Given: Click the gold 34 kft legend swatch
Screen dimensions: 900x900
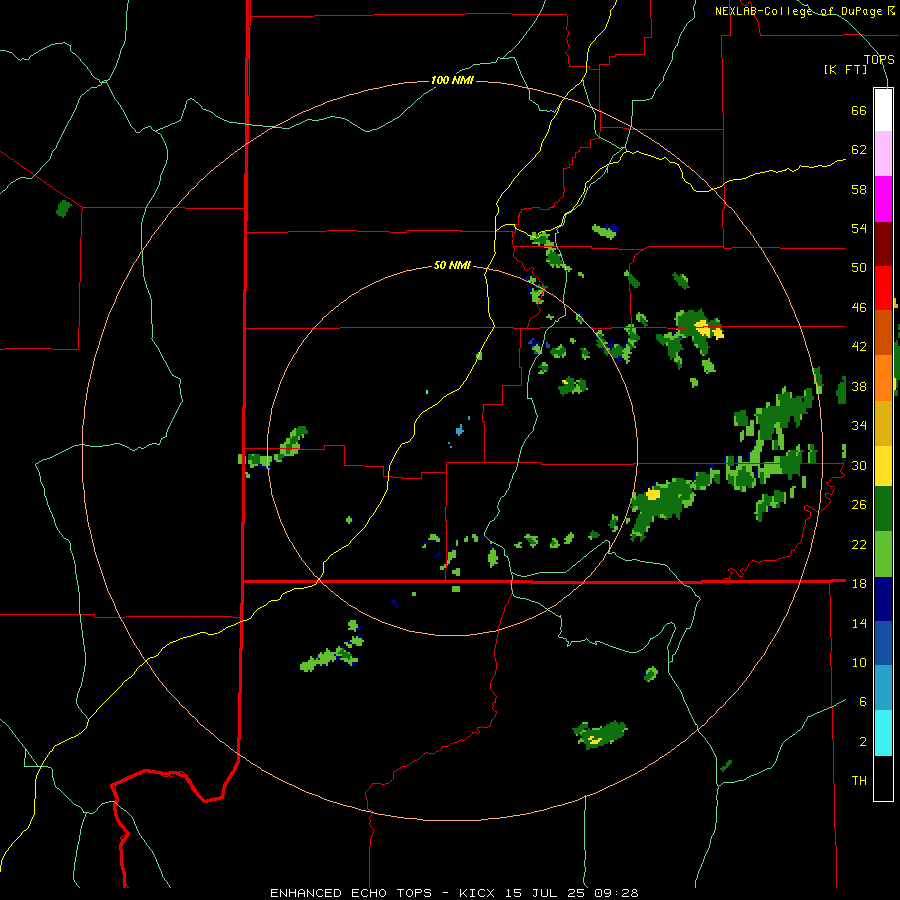Looking at the screenshot, I should coord(883,423).
